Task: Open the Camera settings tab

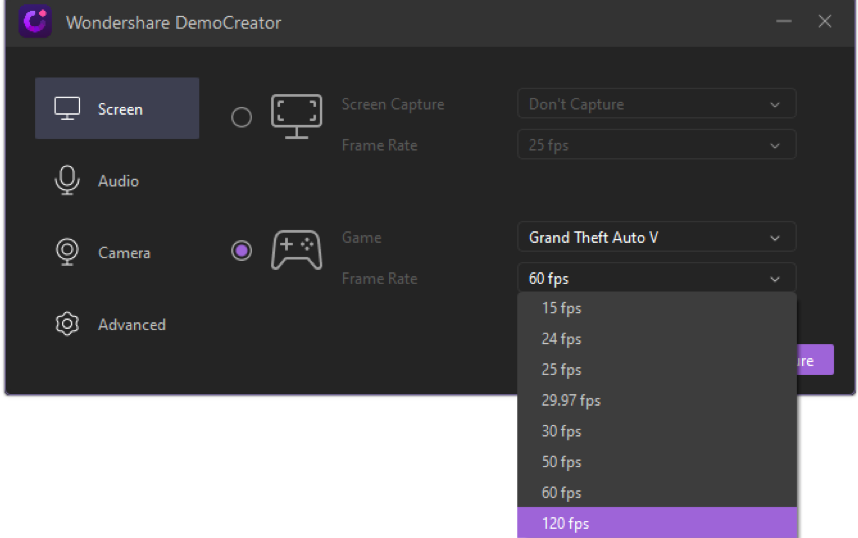Action: [x=117, y=252]
